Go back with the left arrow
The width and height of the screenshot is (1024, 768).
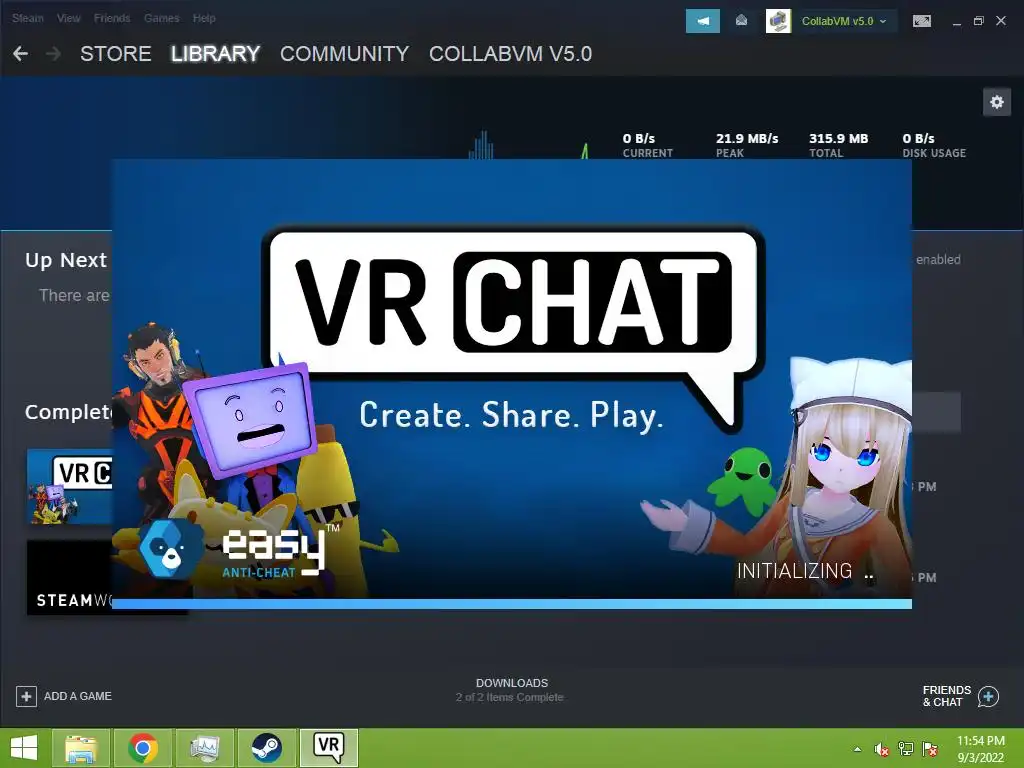21,54
